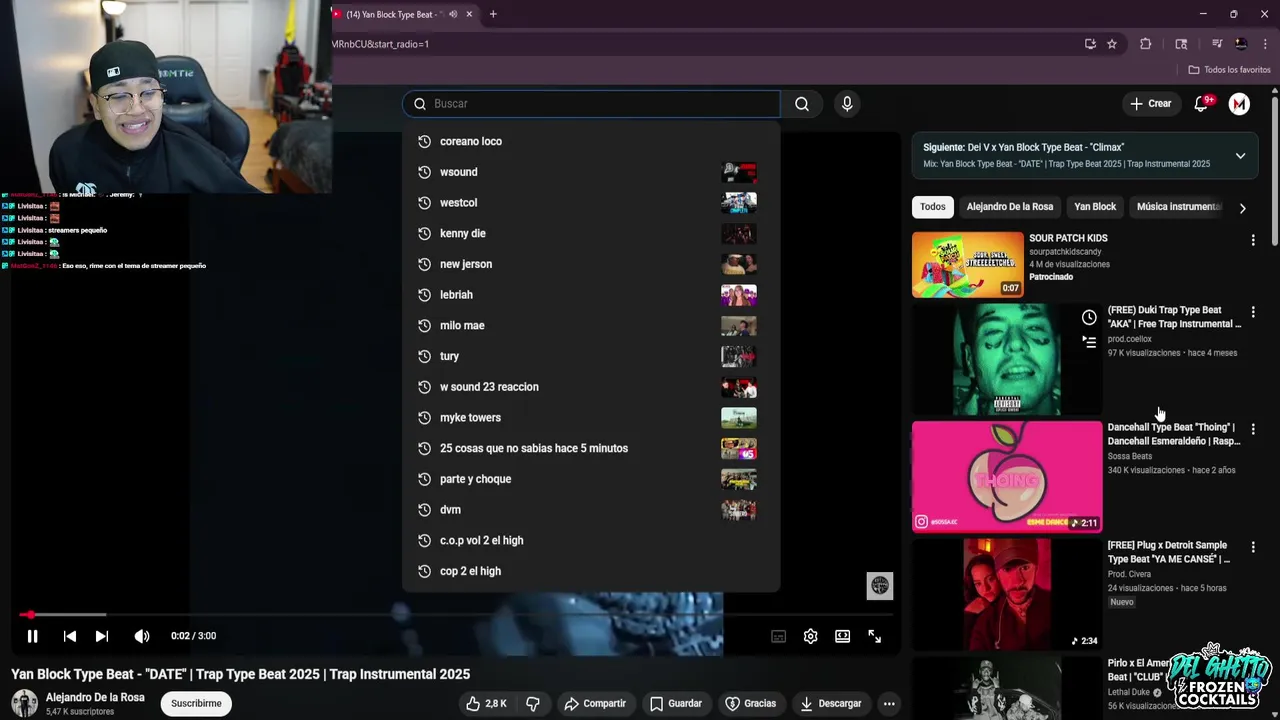Select suggestion cop 2 el high
The image size is (1280, 720).
click(x=590, y=571)
